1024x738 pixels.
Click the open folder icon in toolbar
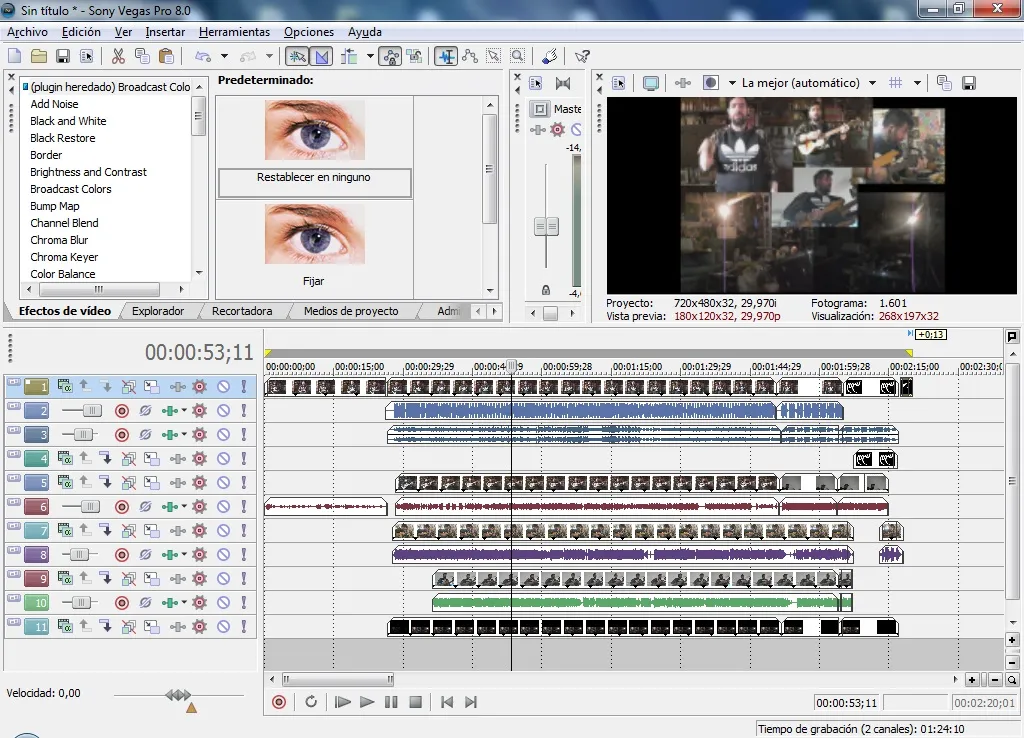coord(39,56)
